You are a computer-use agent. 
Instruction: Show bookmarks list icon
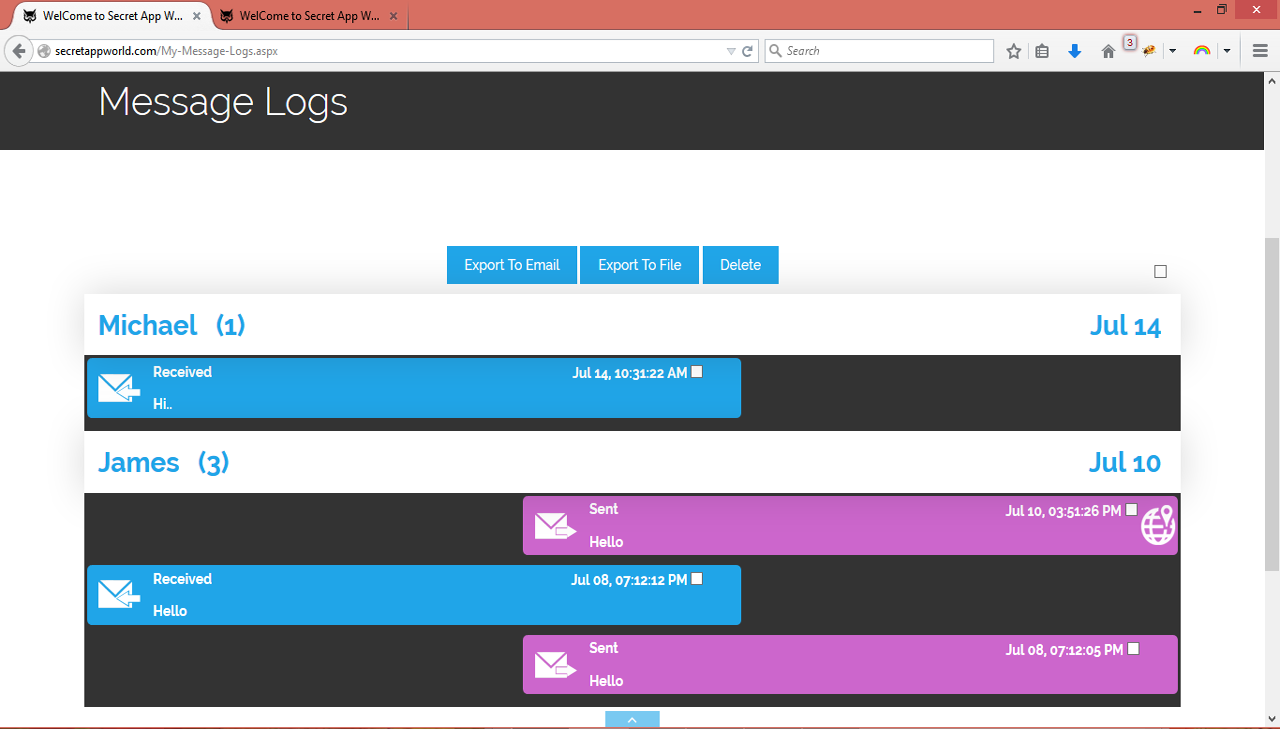pos(1042,51)
